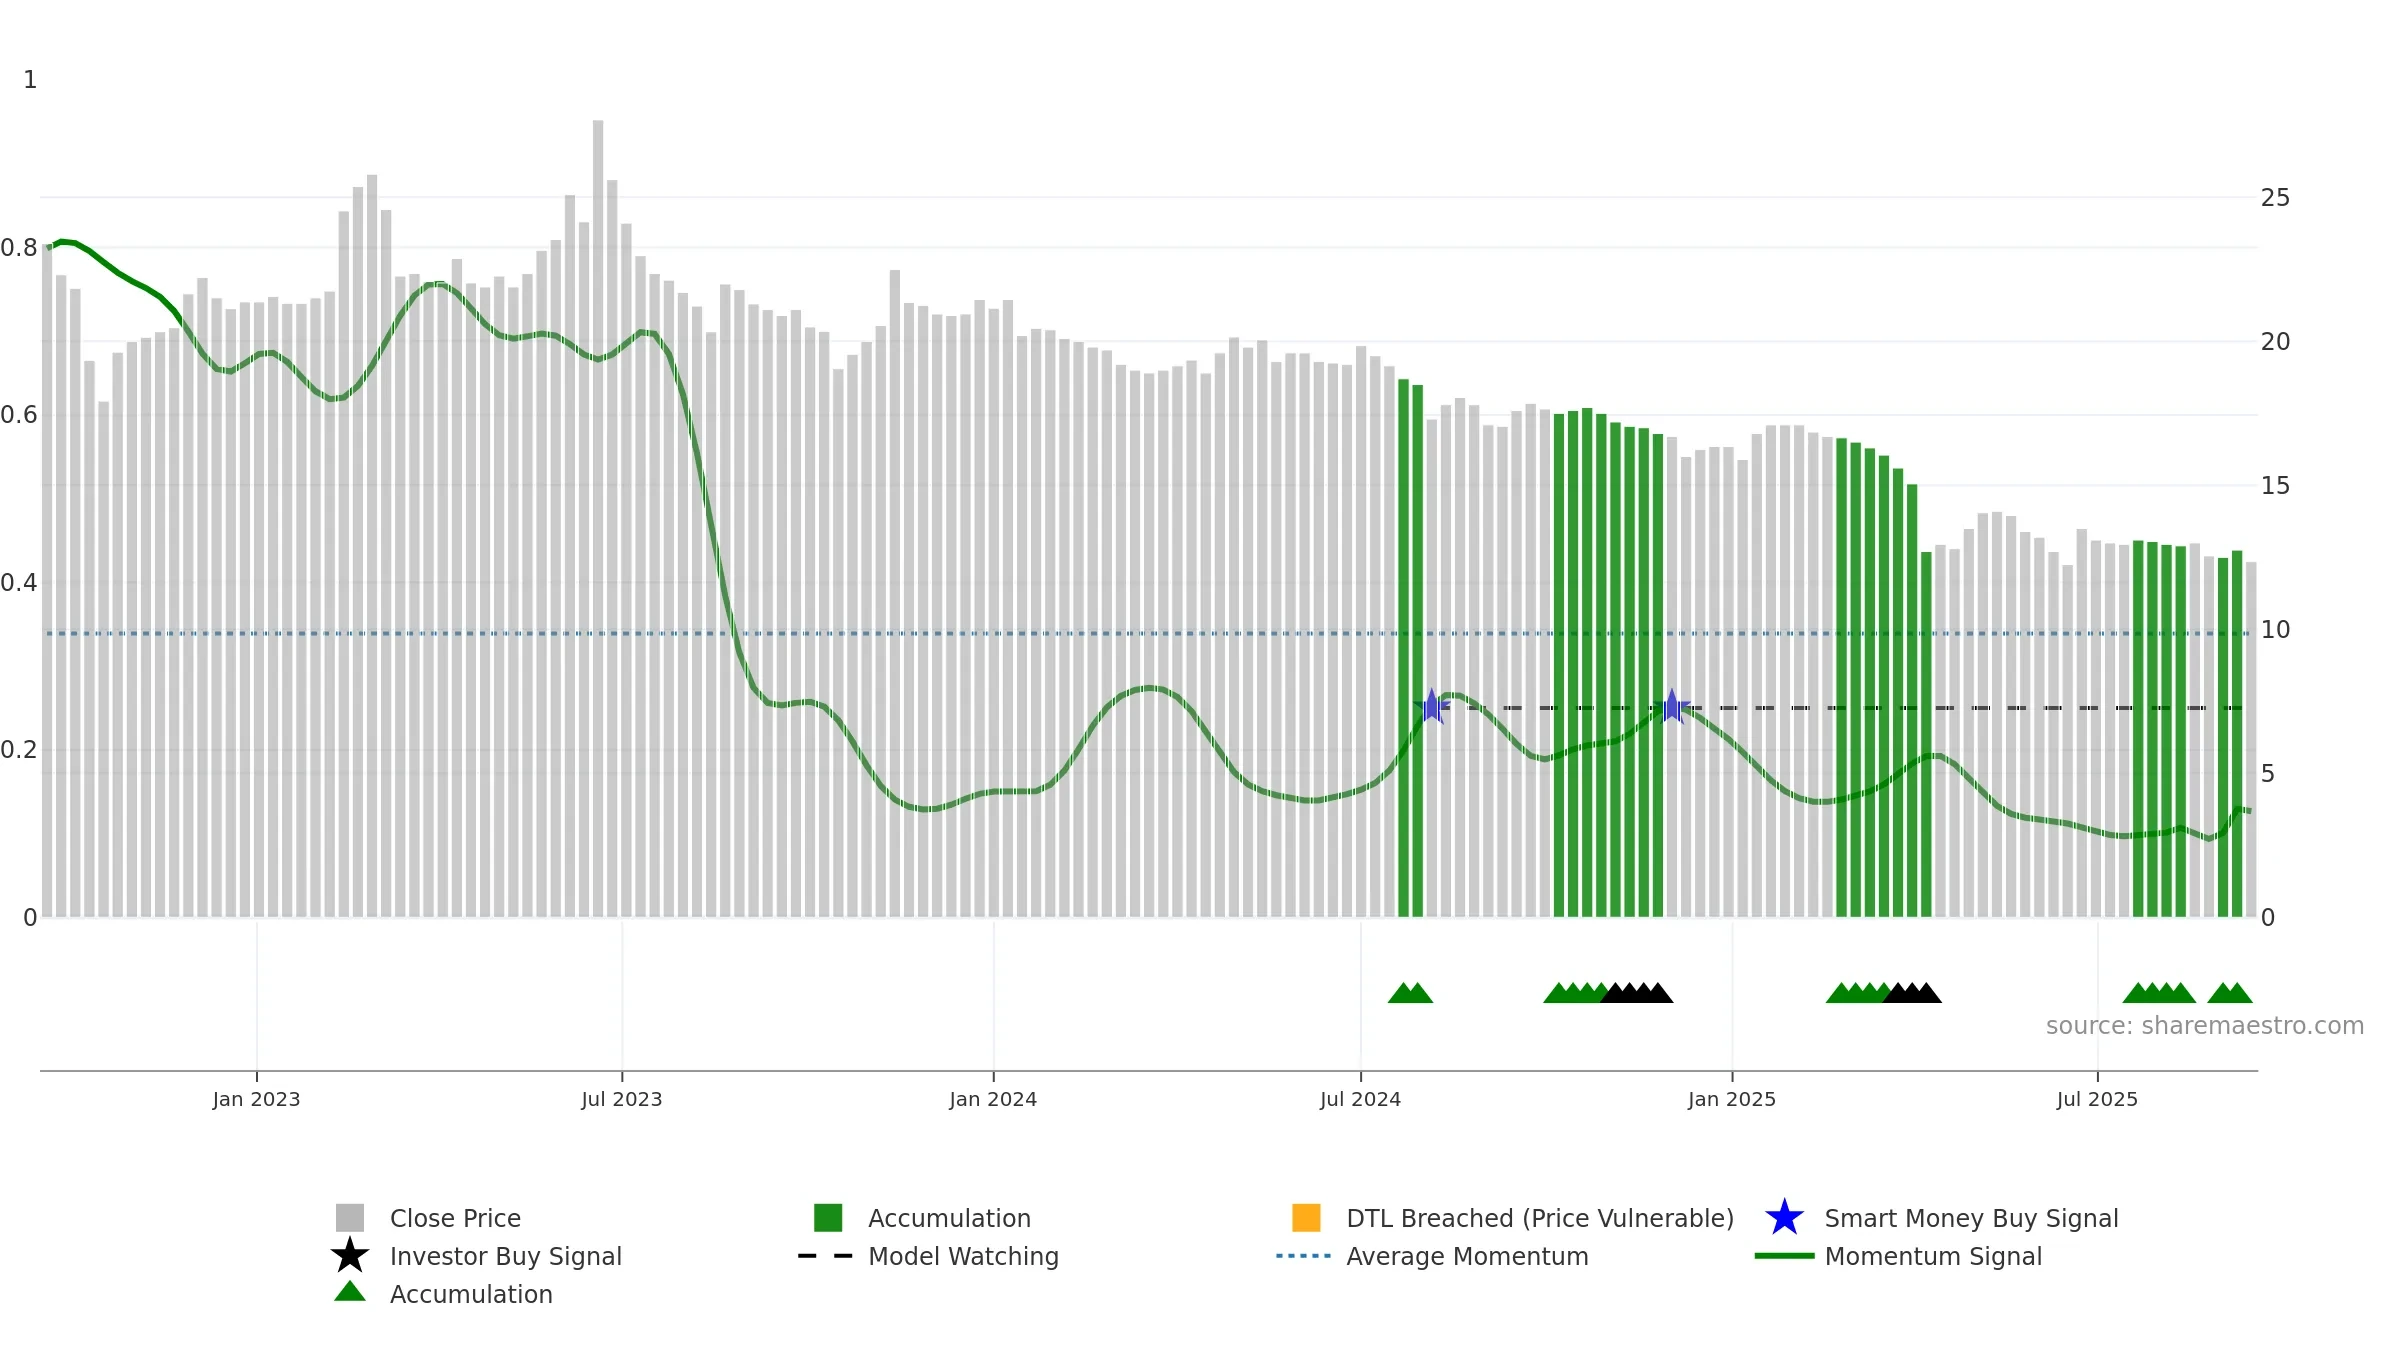This screenshot has height=1350, width=2400.
Task: Click the DTL Breached (Price Vulnerable) label
Action: (x=1540, y=1218)
